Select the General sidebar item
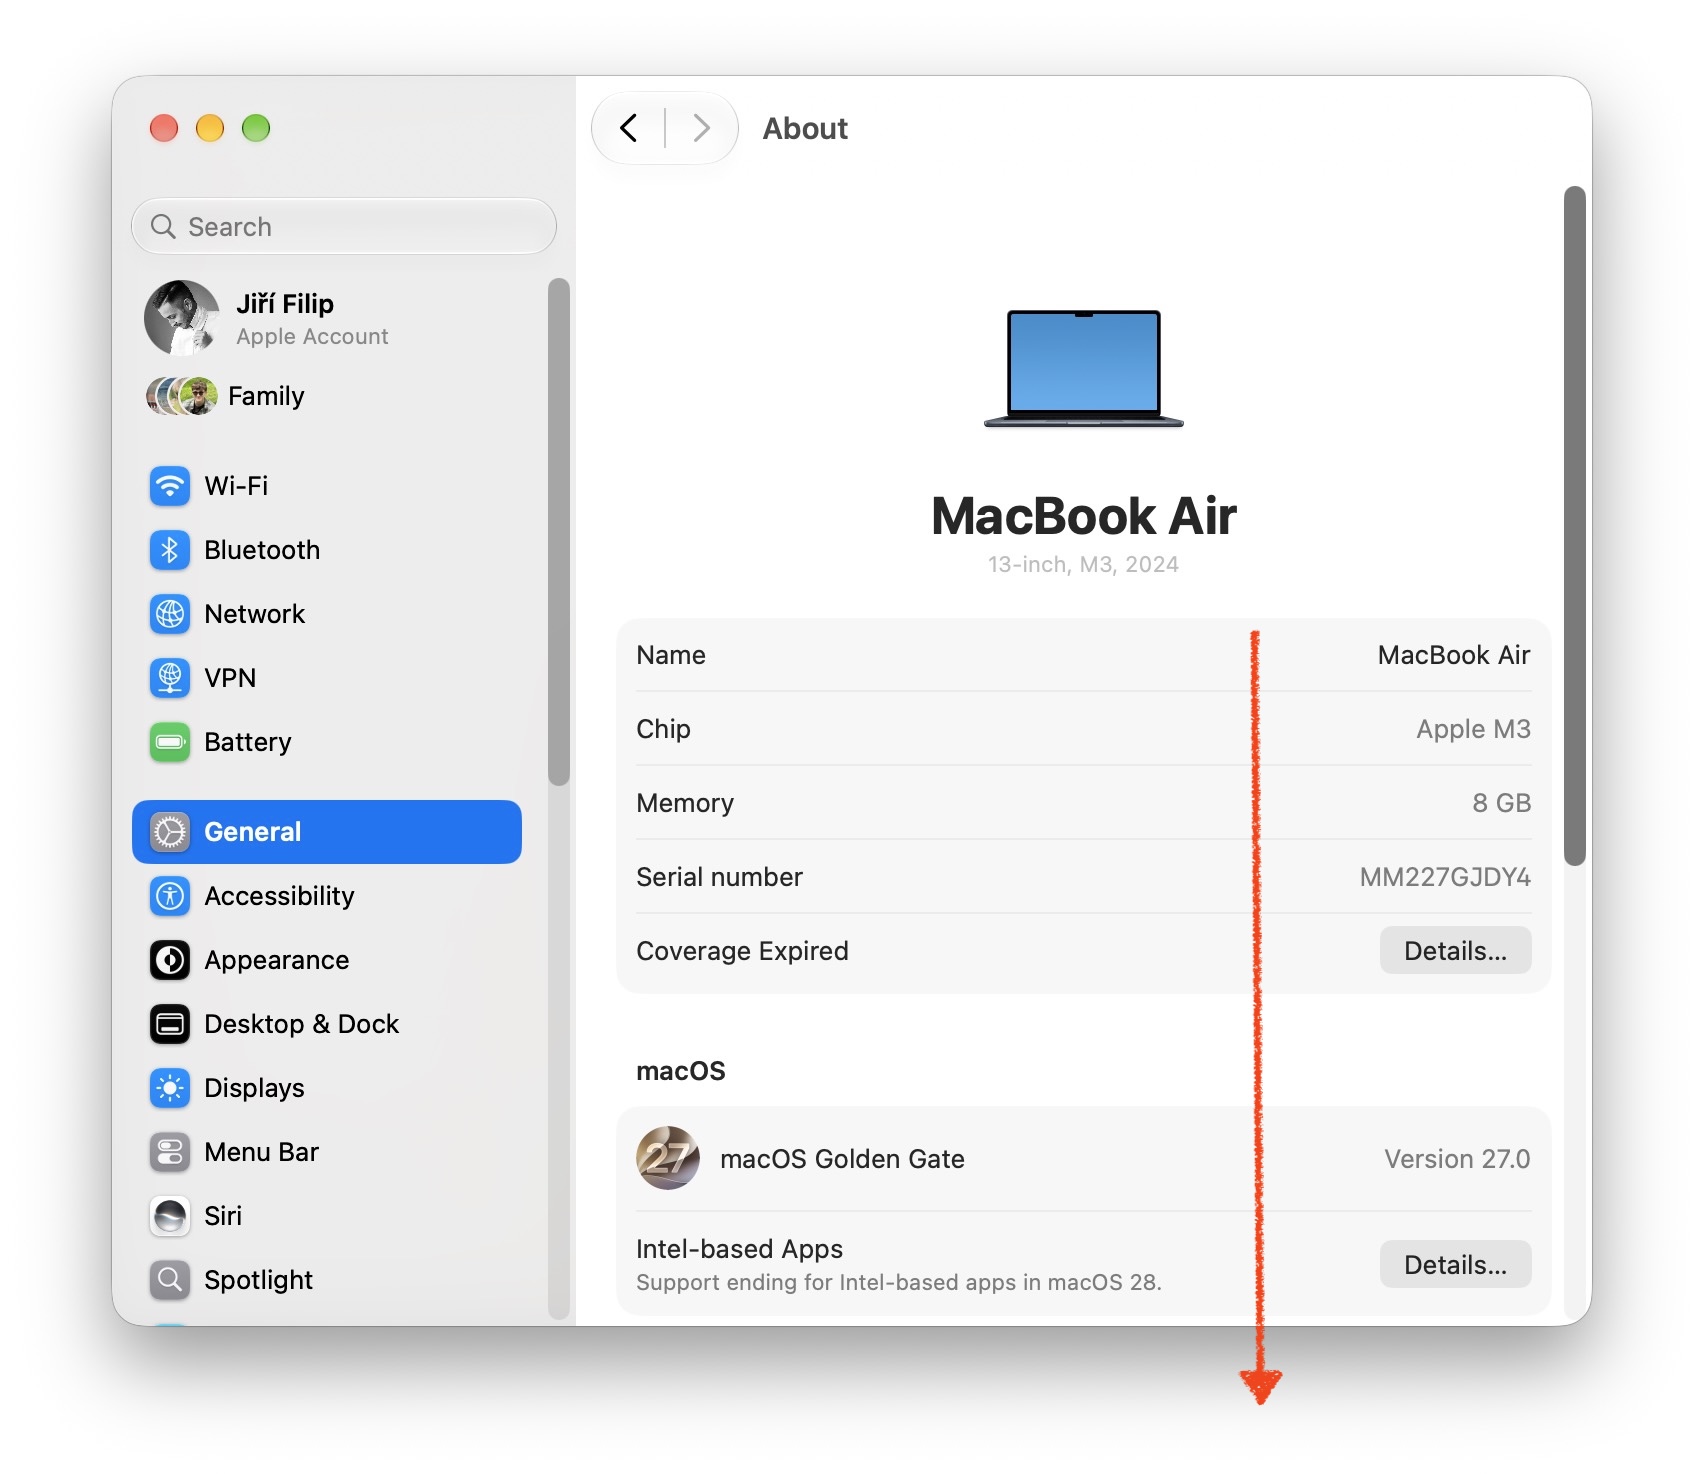1704x1474 pixels. [327, 832]
